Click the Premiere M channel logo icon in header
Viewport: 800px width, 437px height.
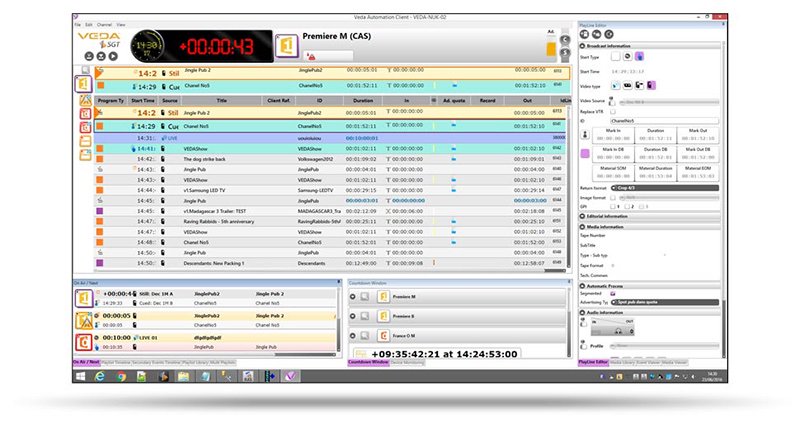[x=287, y=46]
